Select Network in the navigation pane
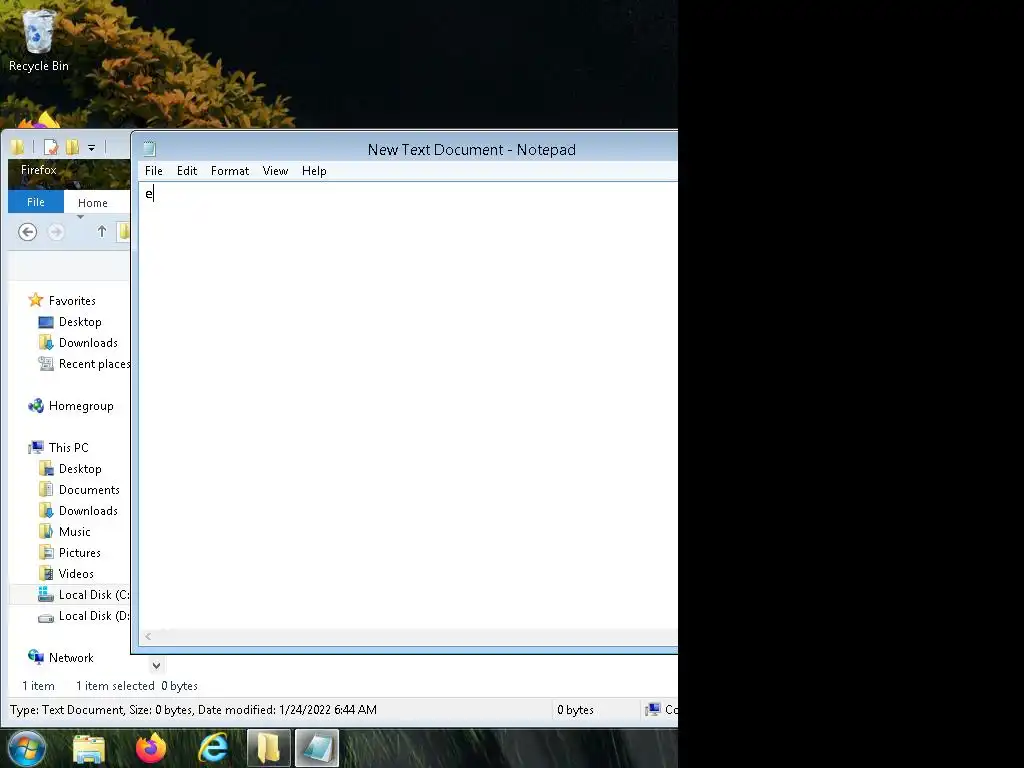This screenshot has height=768, width=1024. click(71, 658)
